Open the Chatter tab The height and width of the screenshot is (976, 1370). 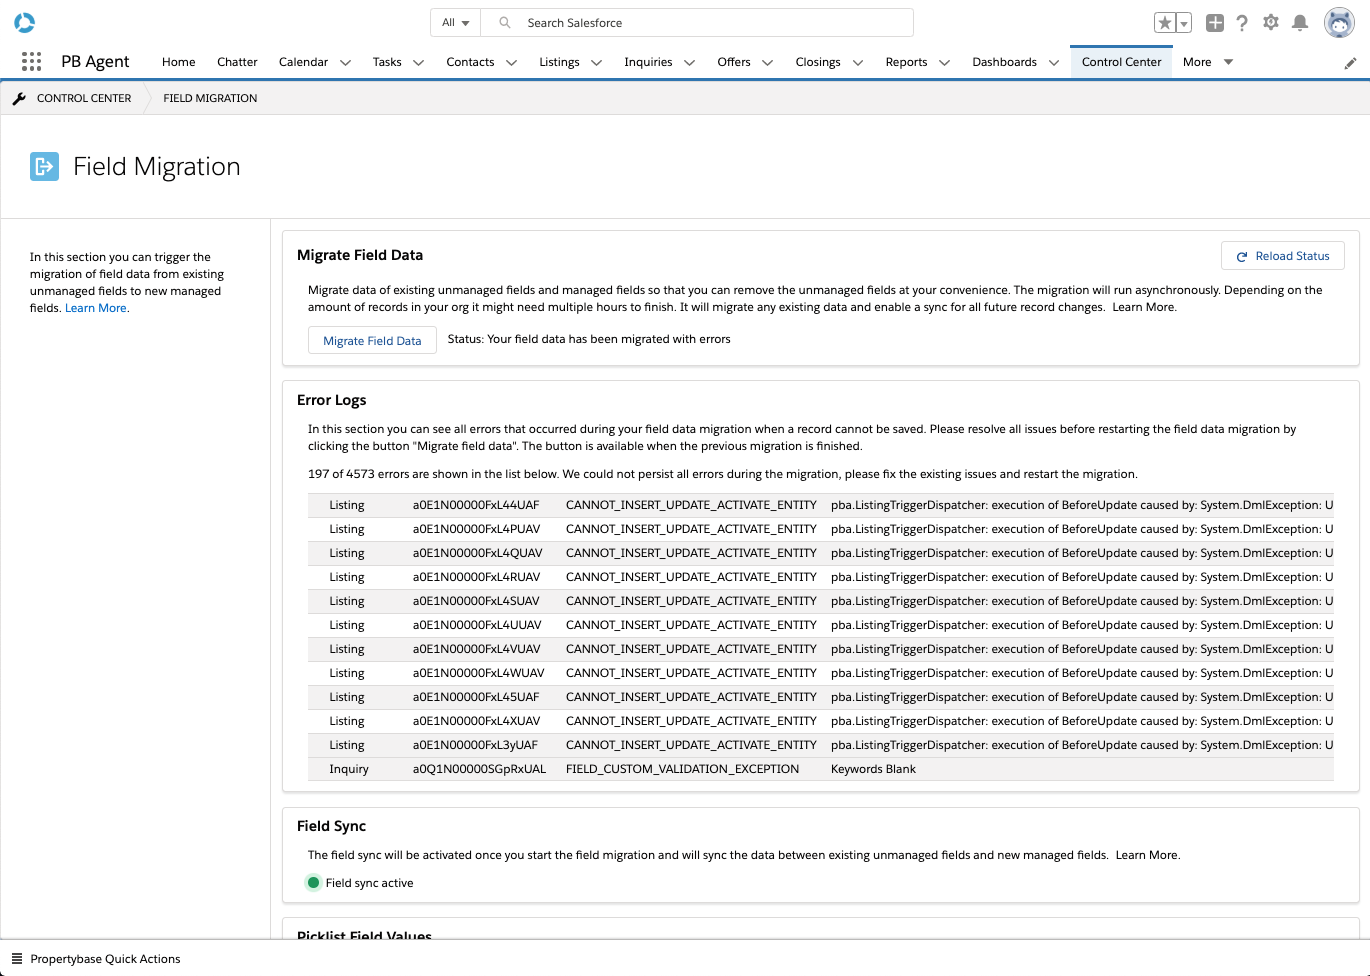tap(237, 62)
